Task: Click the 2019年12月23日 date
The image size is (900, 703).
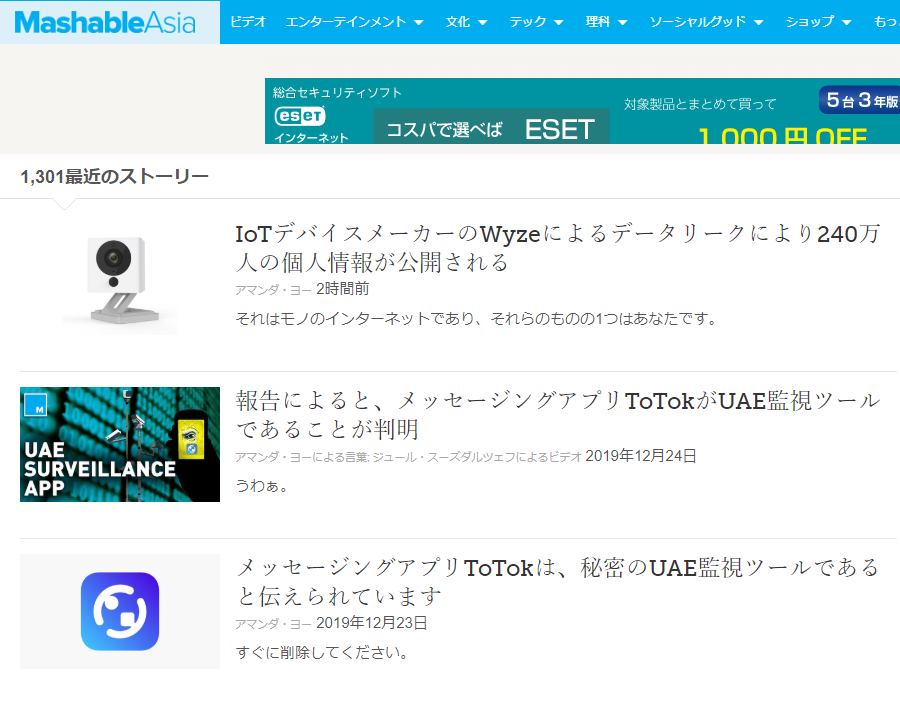Action: (x=372, y=623)
